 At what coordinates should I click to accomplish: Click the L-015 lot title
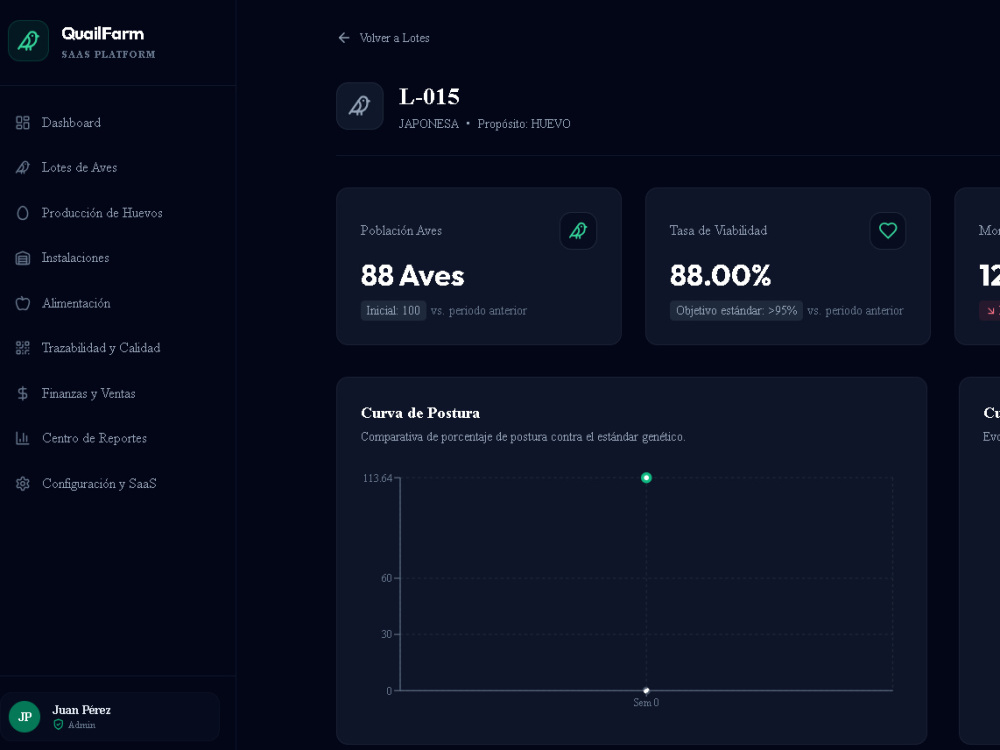pyautogui.click(x=429, y=96)
